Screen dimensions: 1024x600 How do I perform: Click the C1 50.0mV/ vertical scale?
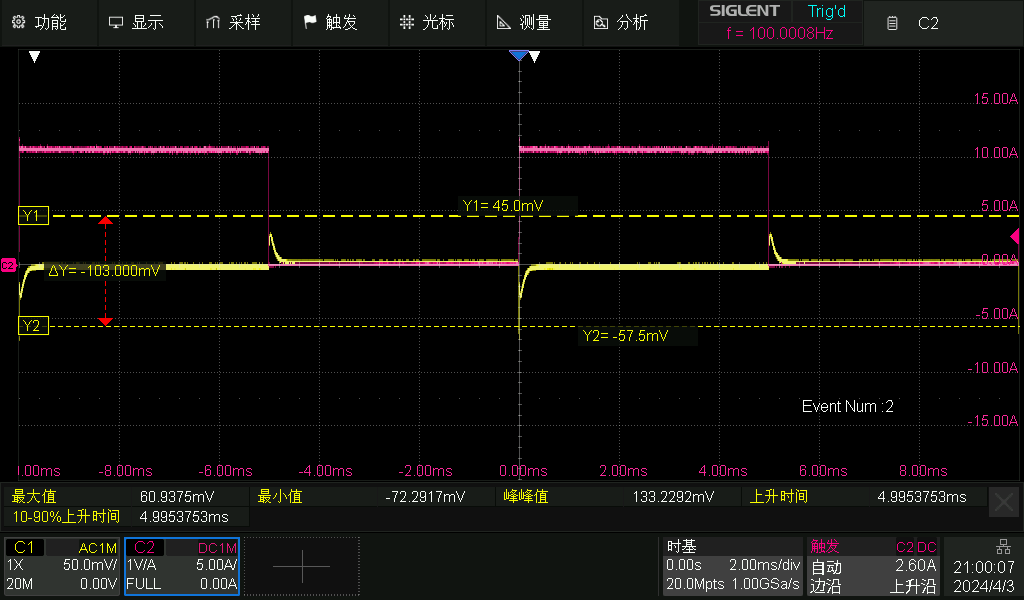90,565
